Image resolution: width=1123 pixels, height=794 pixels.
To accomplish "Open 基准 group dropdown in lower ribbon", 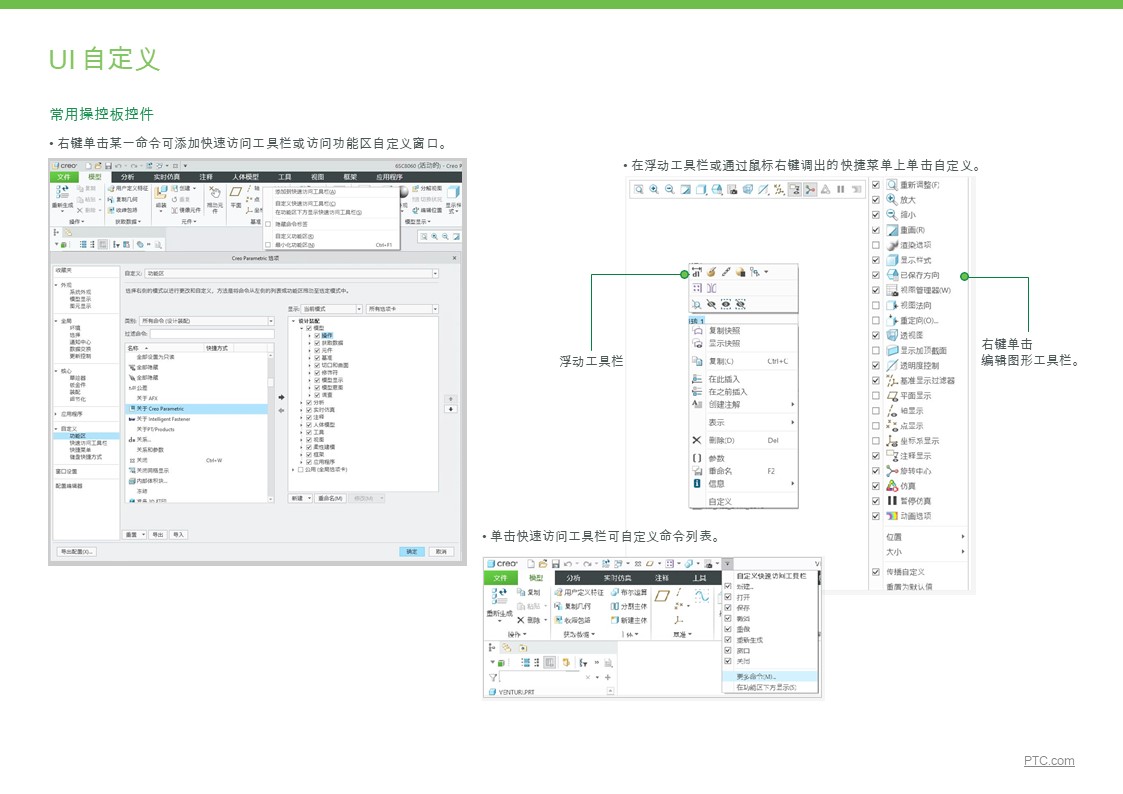I will click(683, 634).
